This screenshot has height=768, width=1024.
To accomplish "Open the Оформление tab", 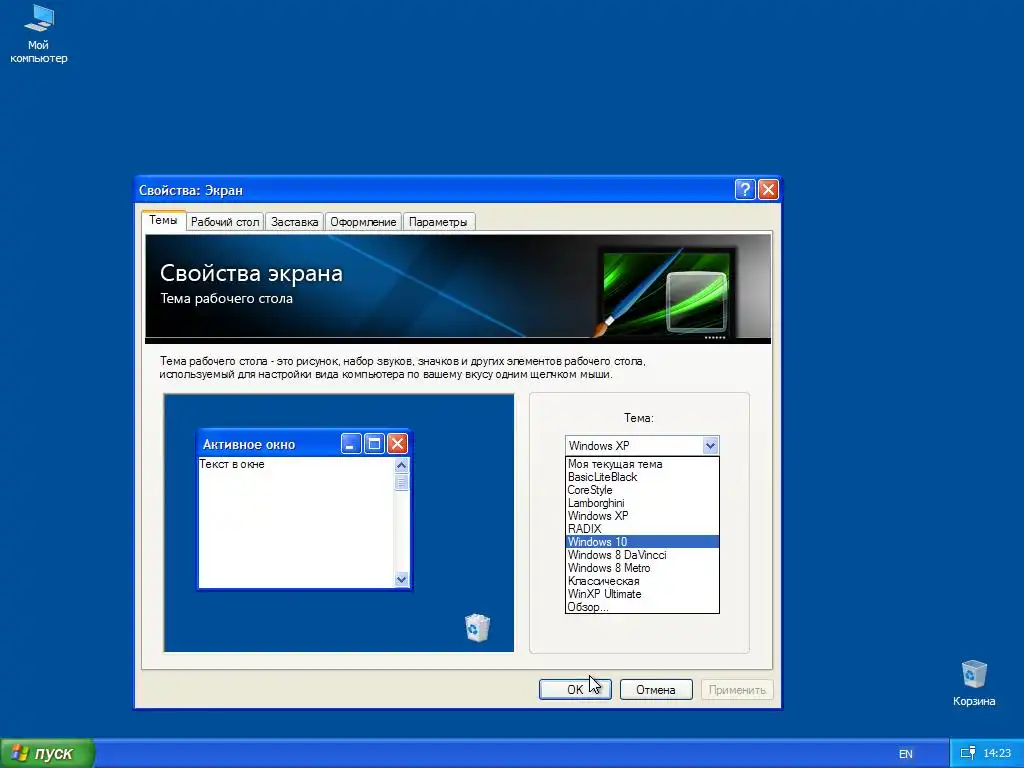I will [x=363, y=222].
